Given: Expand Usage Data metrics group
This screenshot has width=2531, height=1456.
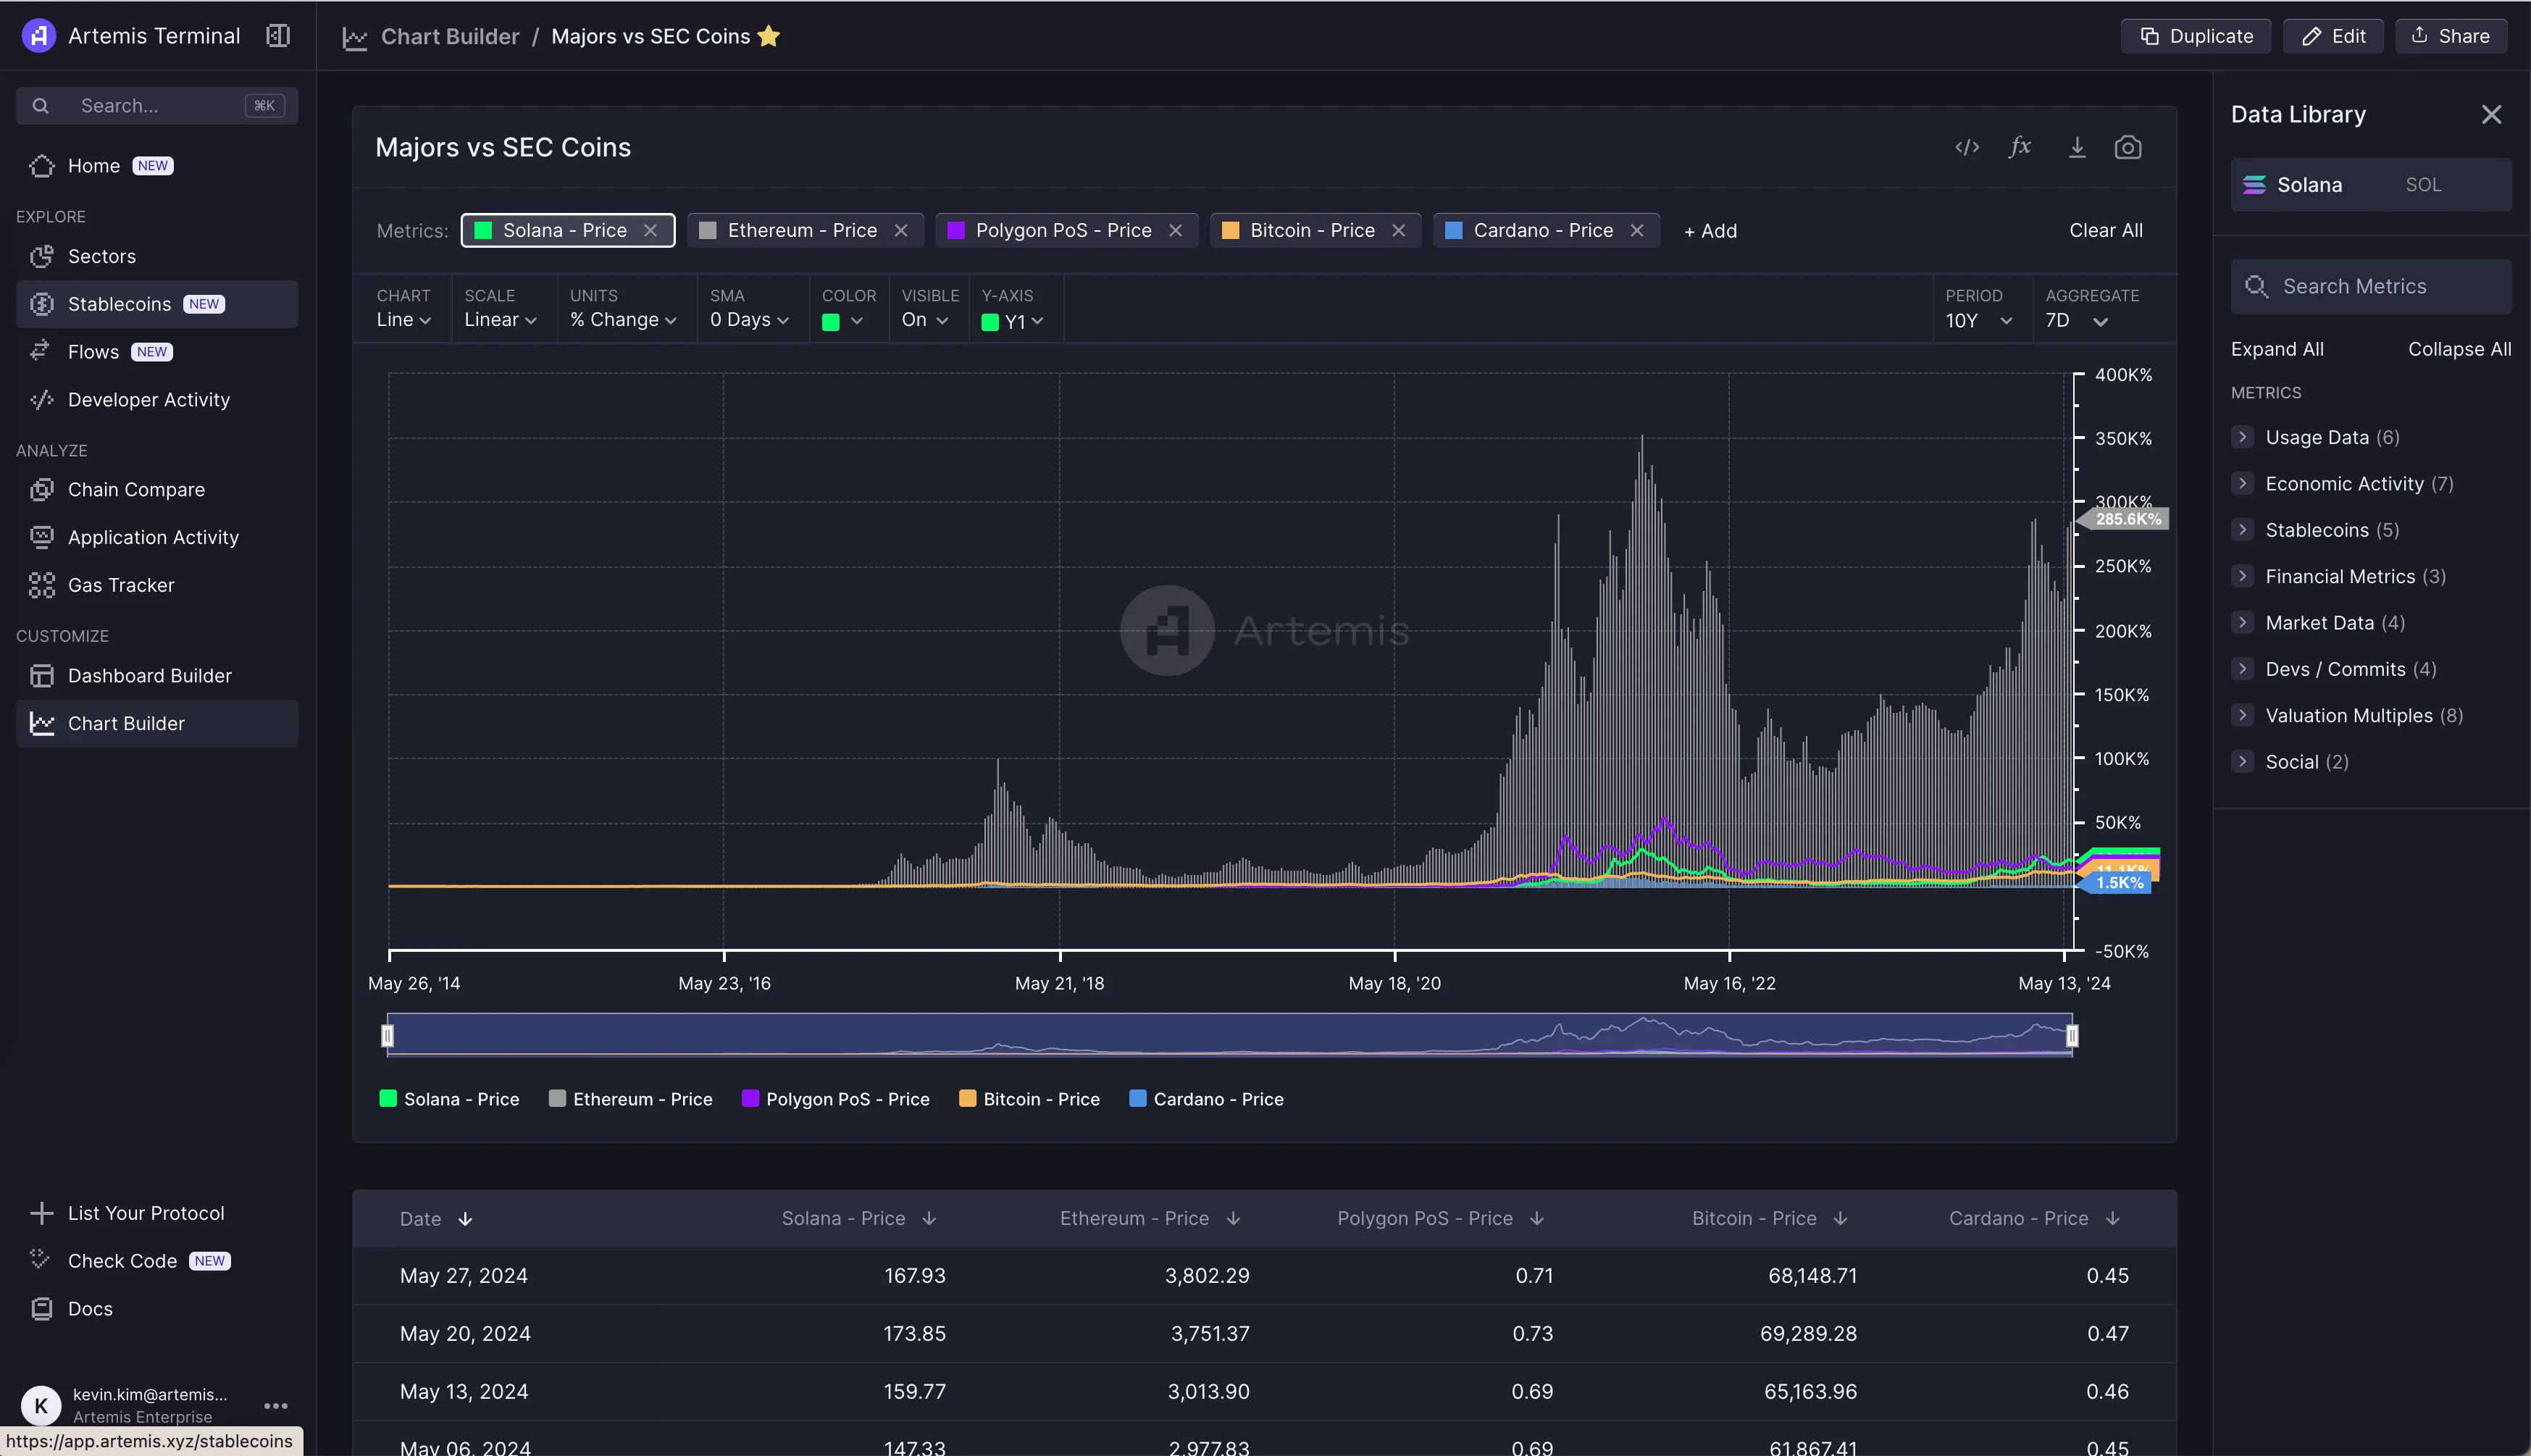Looking at the screenshot, I should point(2243,437).
